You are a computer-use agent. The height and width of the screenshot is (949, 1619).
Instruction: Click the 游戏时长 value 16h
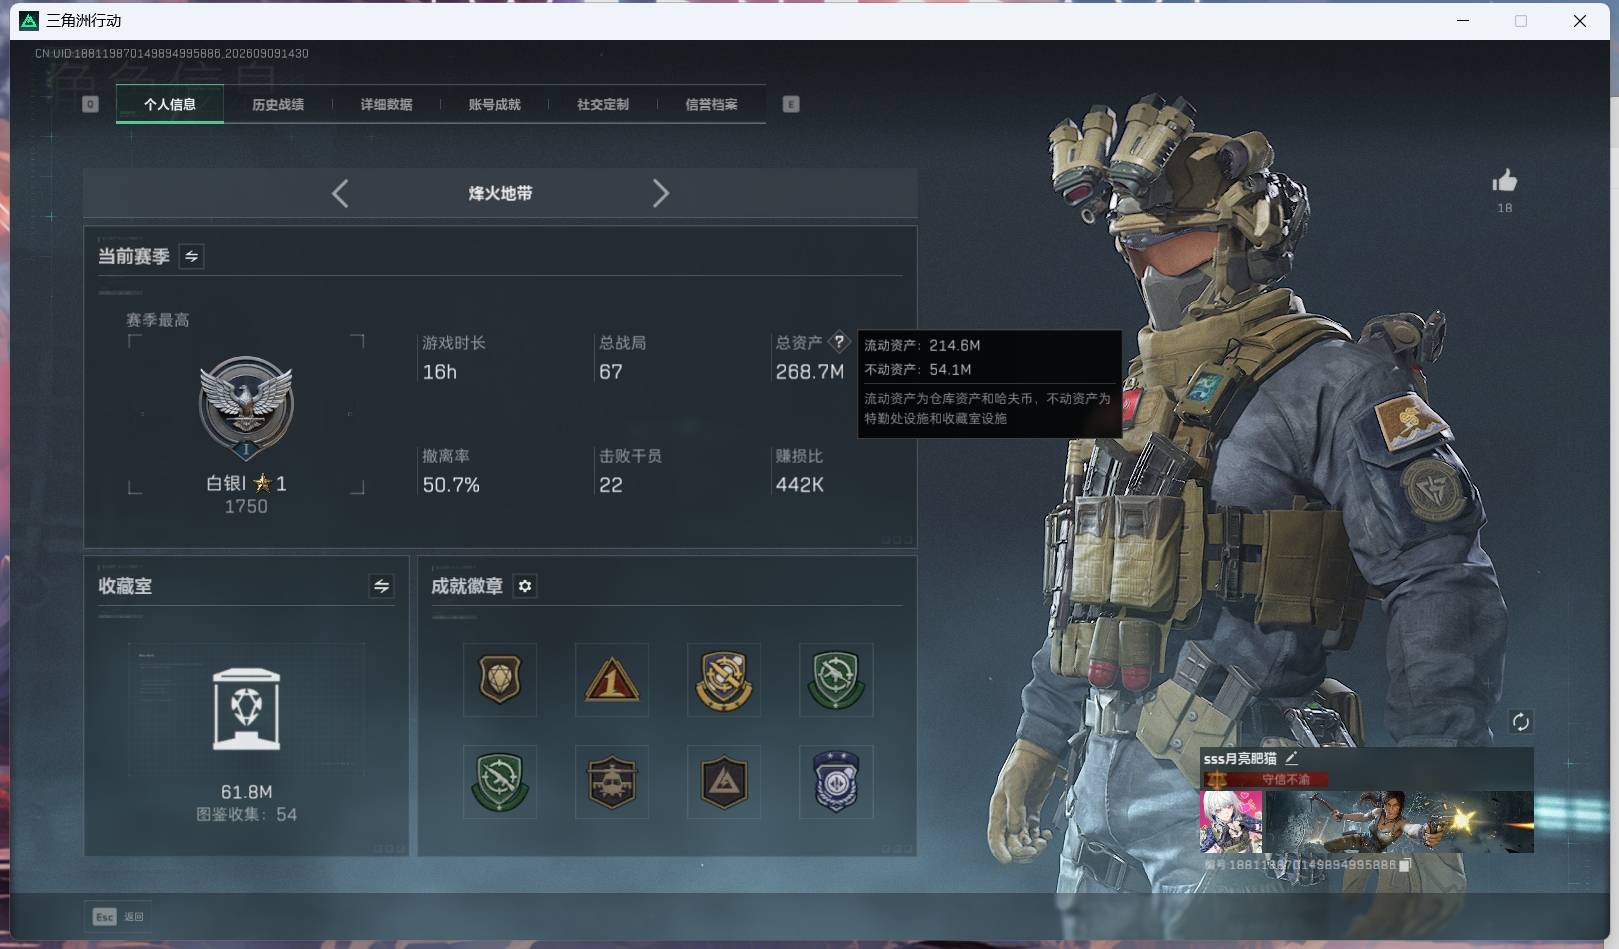pos(440,372)
